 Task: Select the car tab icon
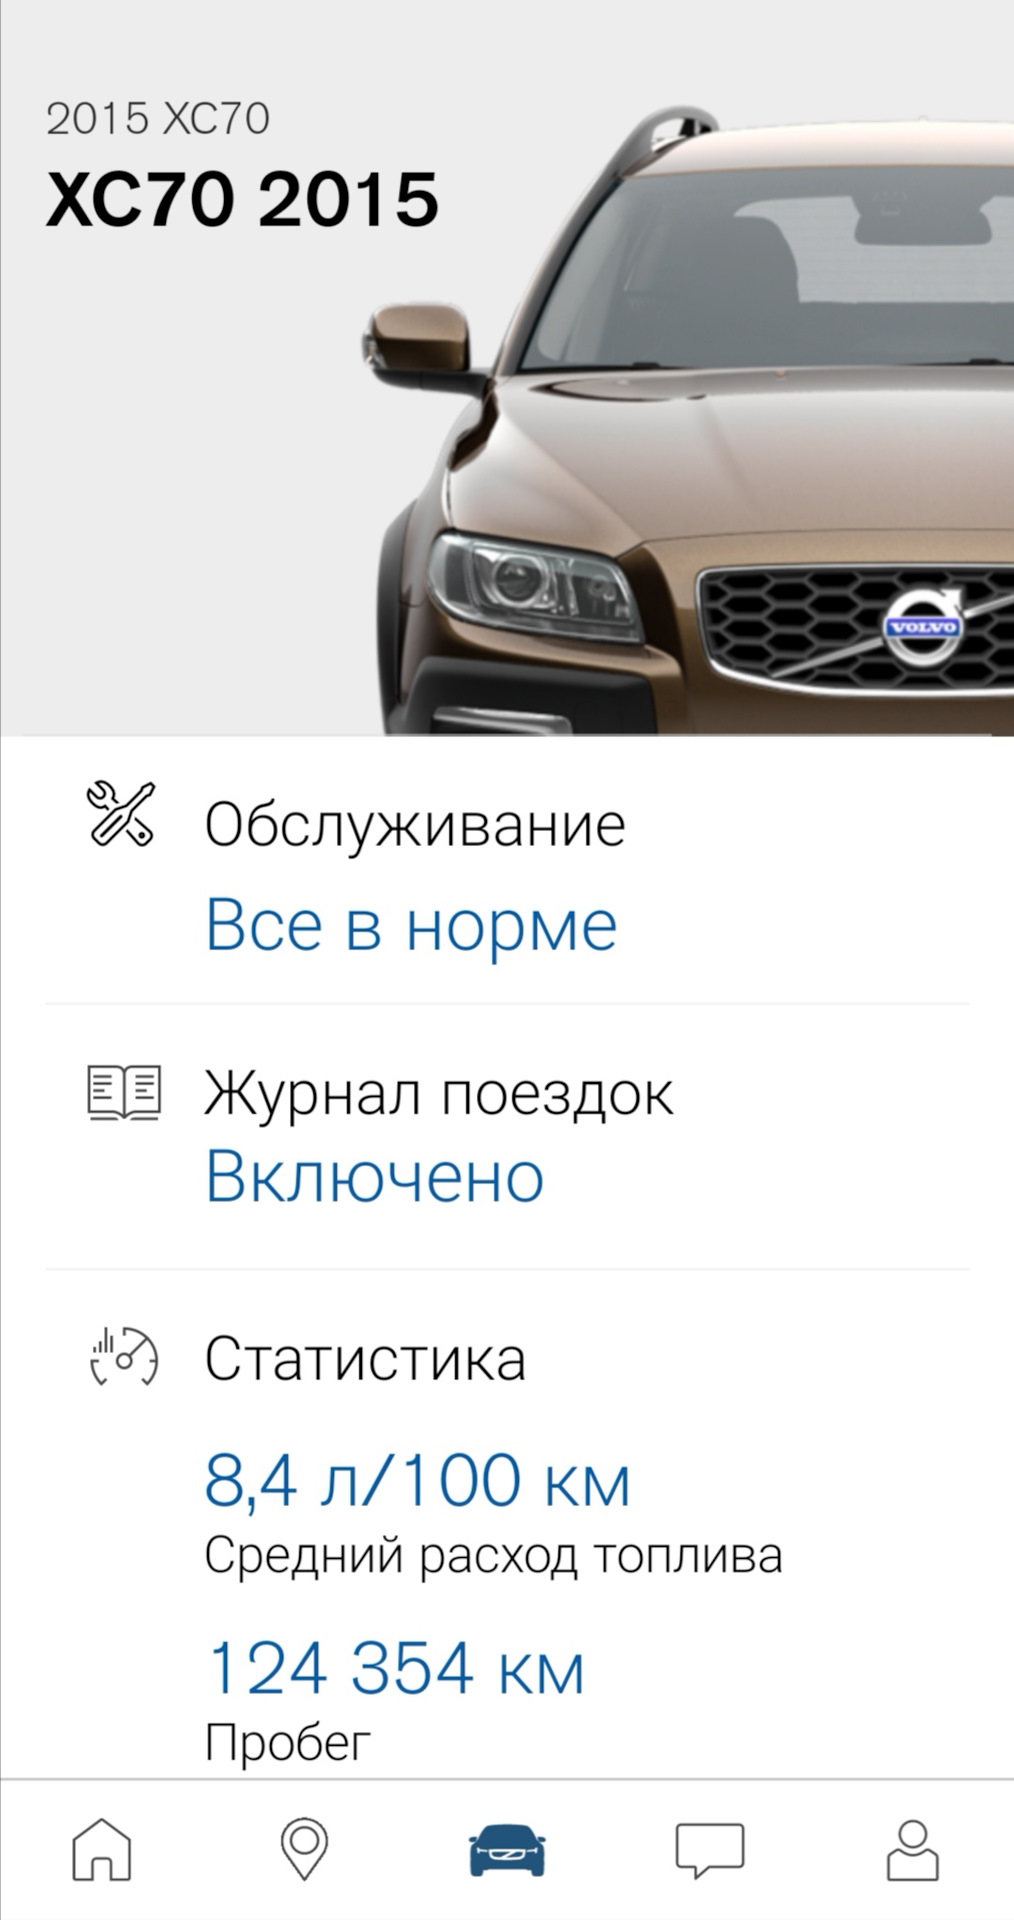click(x=507, y=1850)
